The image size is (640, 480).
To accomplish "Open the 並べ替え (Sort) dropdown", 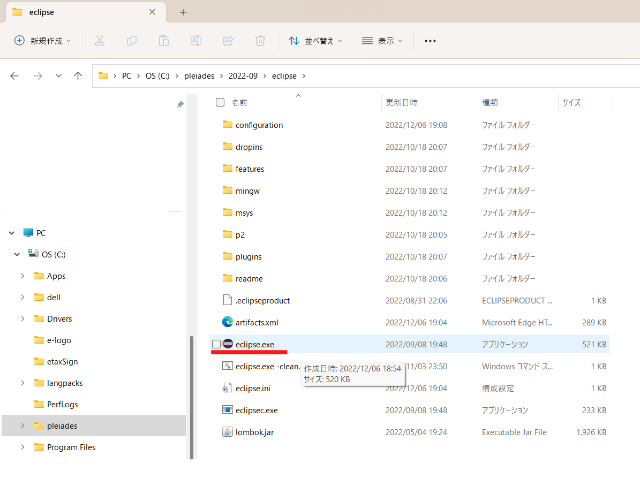I will [315, 41].
